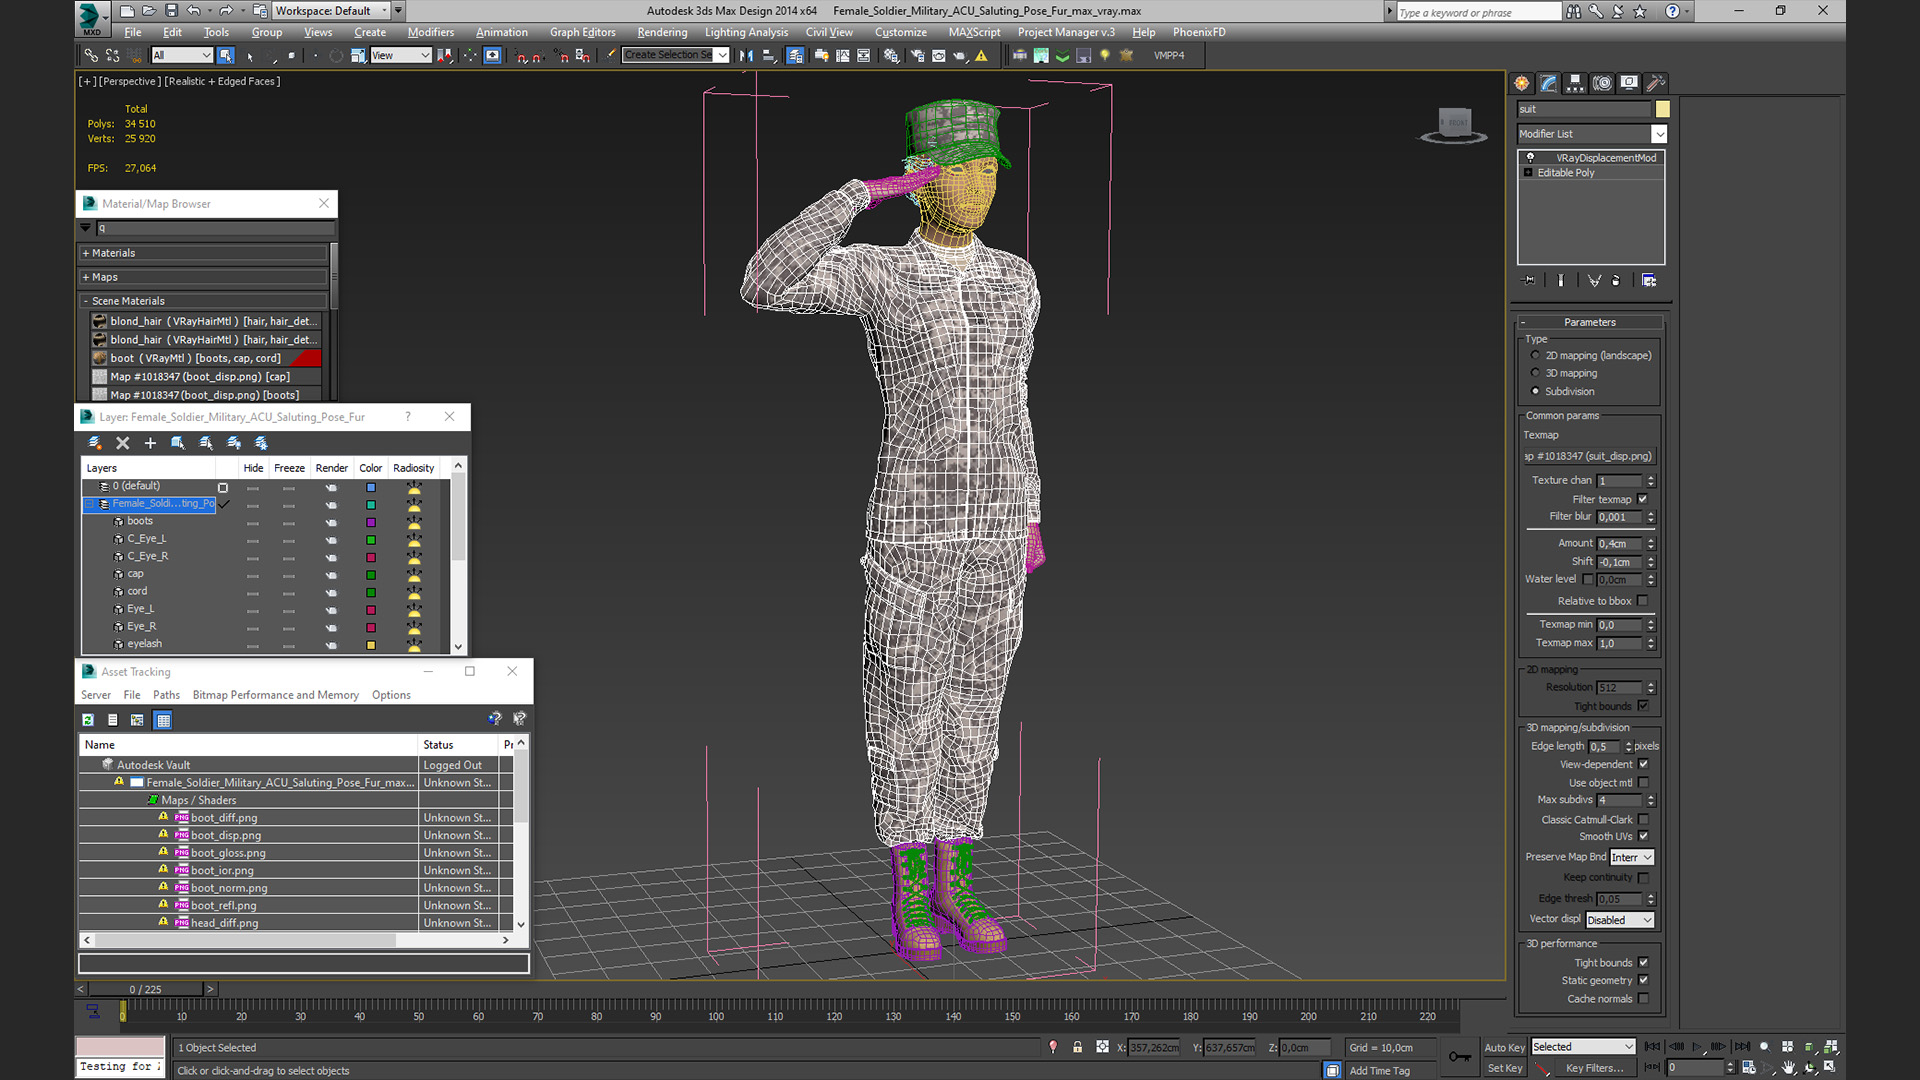Open the Rendering menu

(662, 32)
